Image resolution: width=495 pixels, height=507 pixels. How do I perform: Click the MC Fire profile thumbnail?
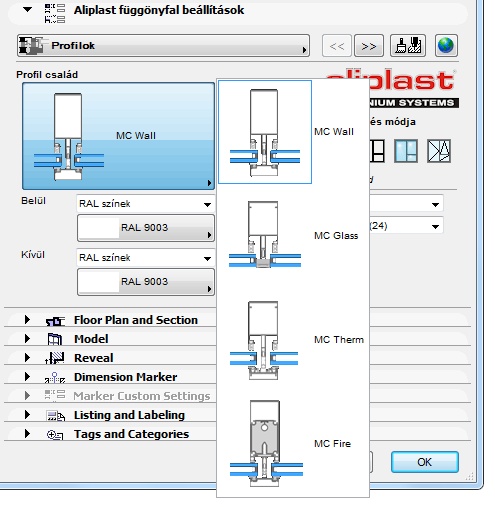[266, 443]
